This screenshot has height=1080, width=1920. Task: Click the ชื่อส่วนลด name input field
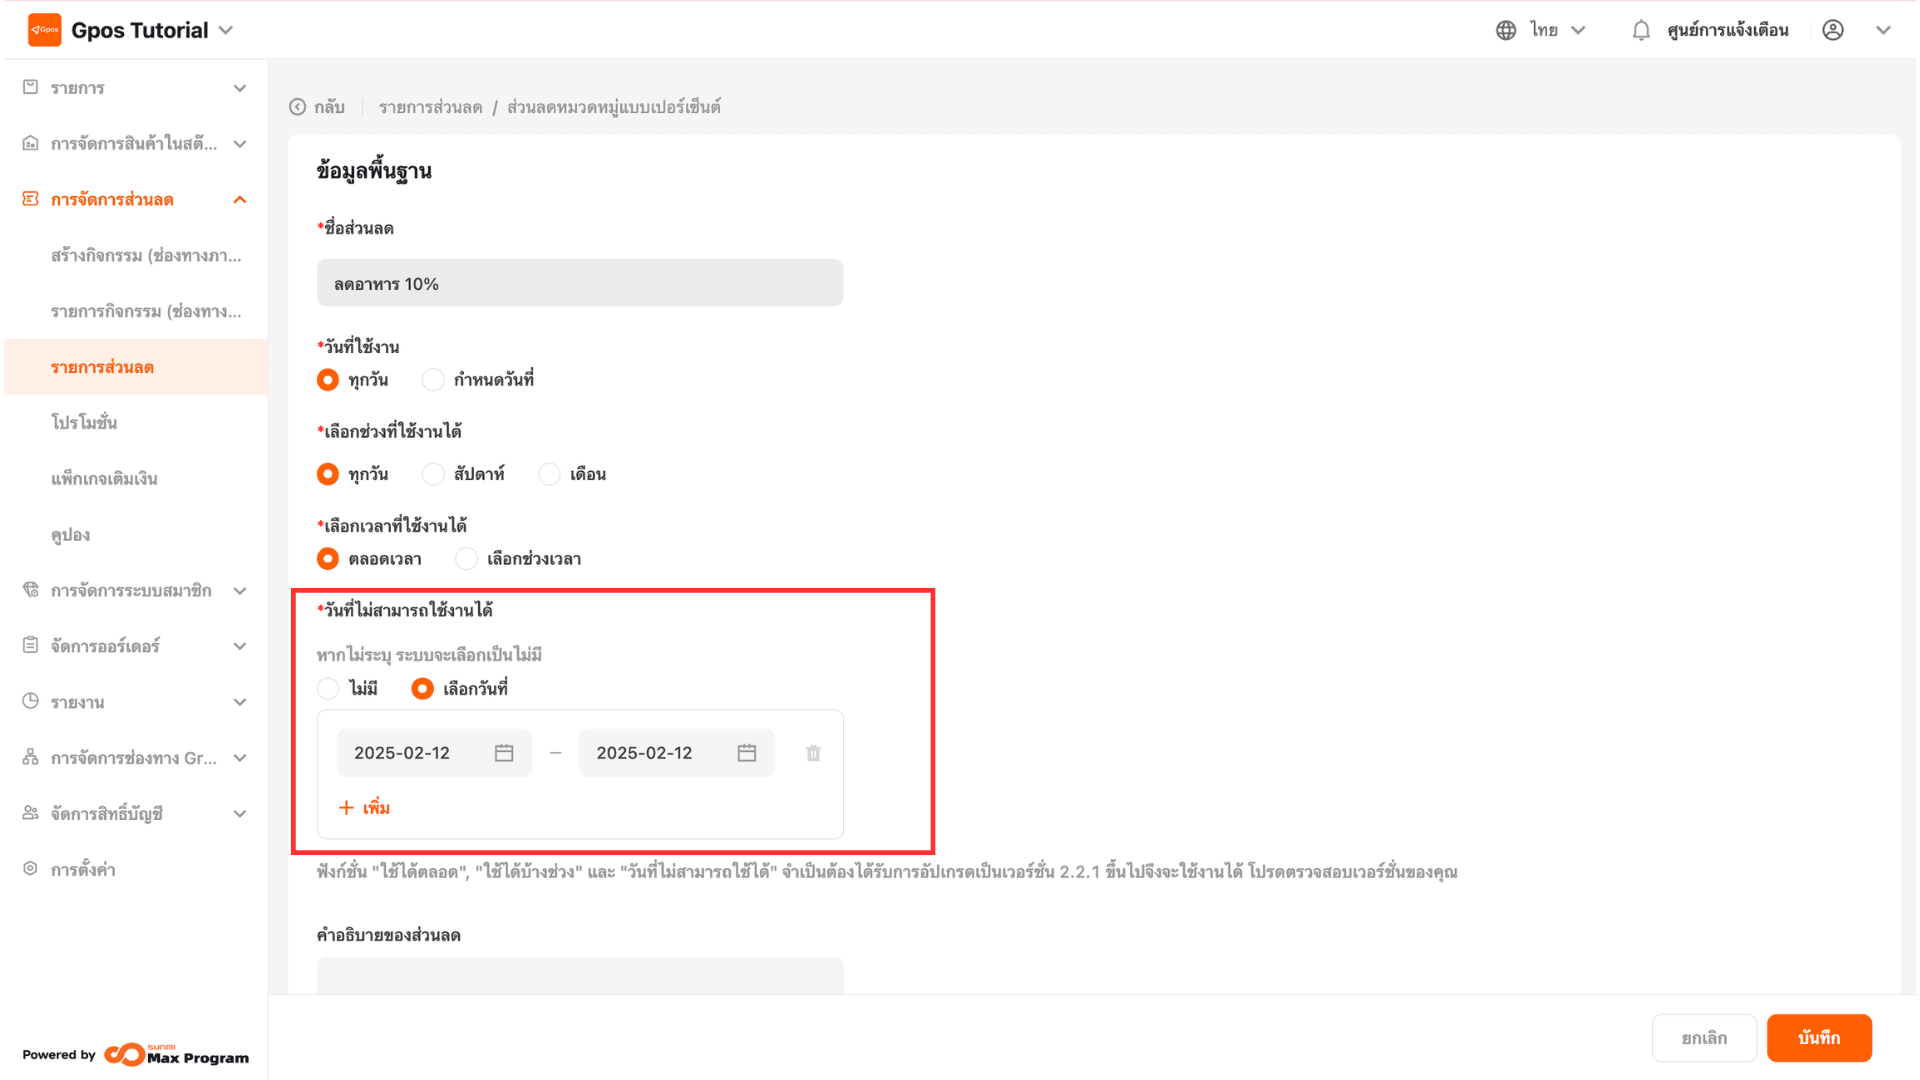580,284
